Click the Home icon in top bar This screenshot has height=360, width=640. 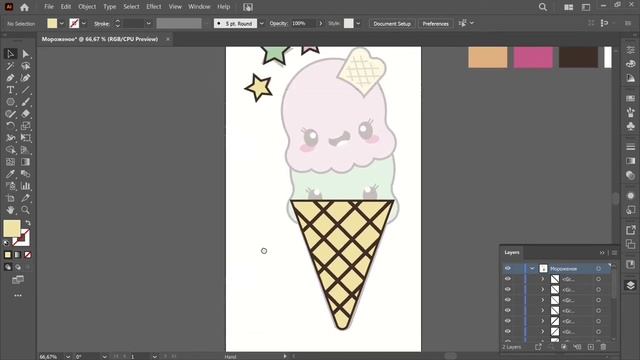point(24,7)
